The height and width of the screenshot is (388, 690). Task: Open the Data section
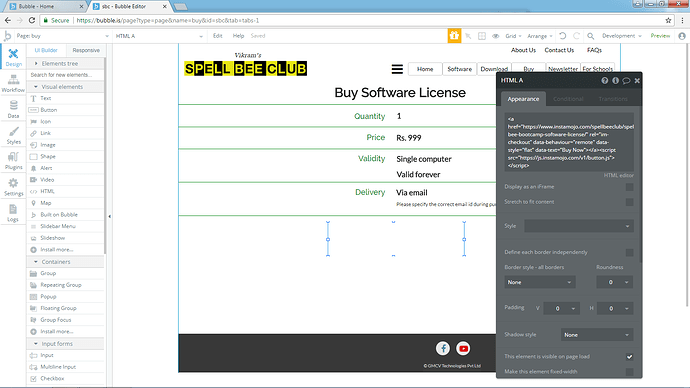click(x=13, y=109)
